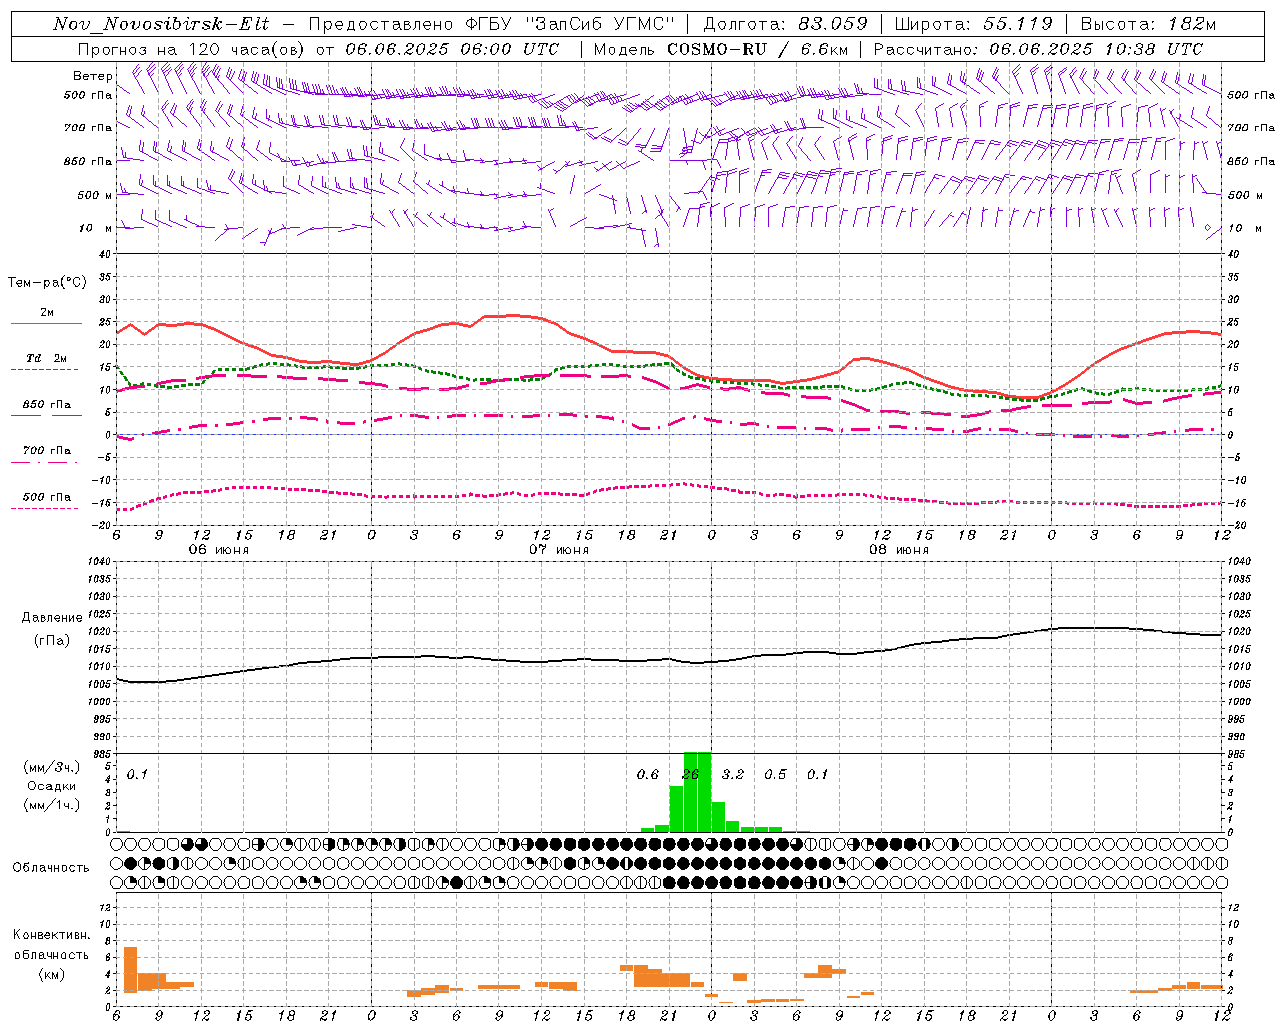
Task: Click the 700 гПа temperature legend entry
Action: (47, 451)
